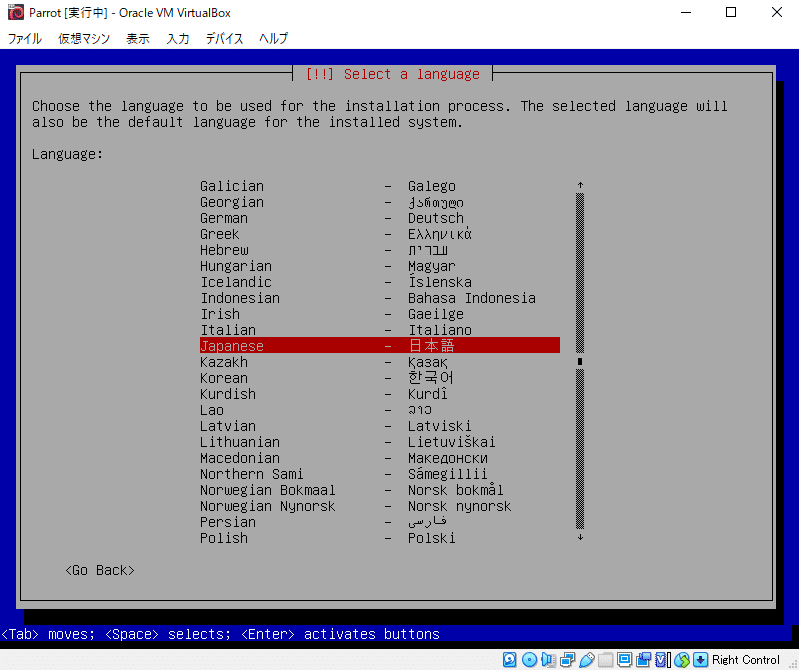The image size is (799, 670).
Task: Select Irish - Gaeilge language row
Action: [x=380, y=314]
